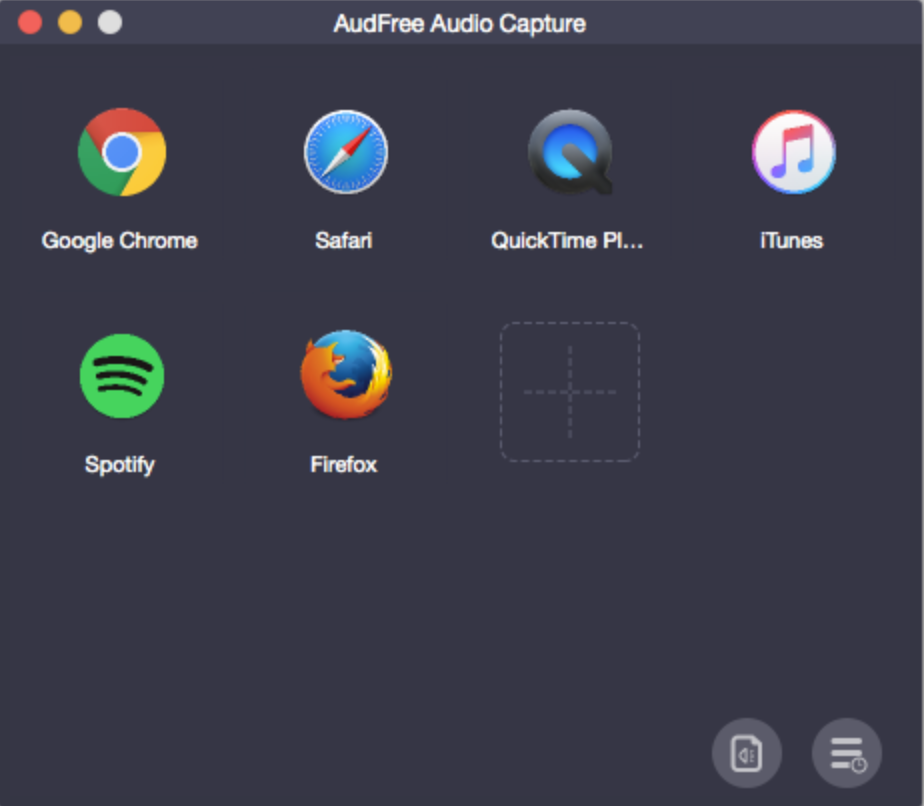Image resolution: width=924 pixels, height=806 pixels.
Task: Open the audio format settings button
Action: tap(747, 753)
